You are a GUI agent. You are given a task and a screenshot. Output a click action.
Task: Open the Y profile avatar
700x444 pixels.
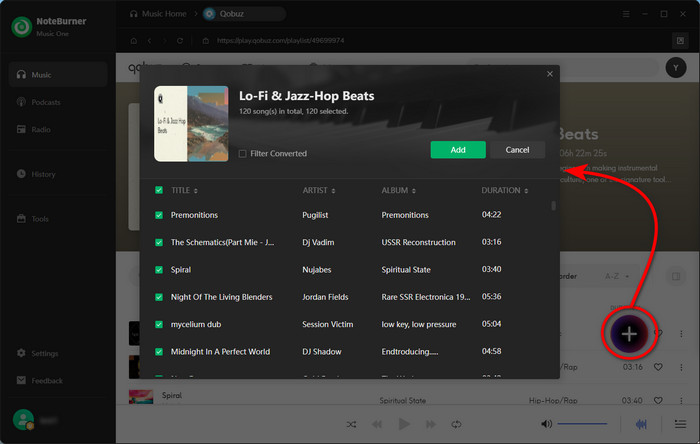[x=675, y=68]
